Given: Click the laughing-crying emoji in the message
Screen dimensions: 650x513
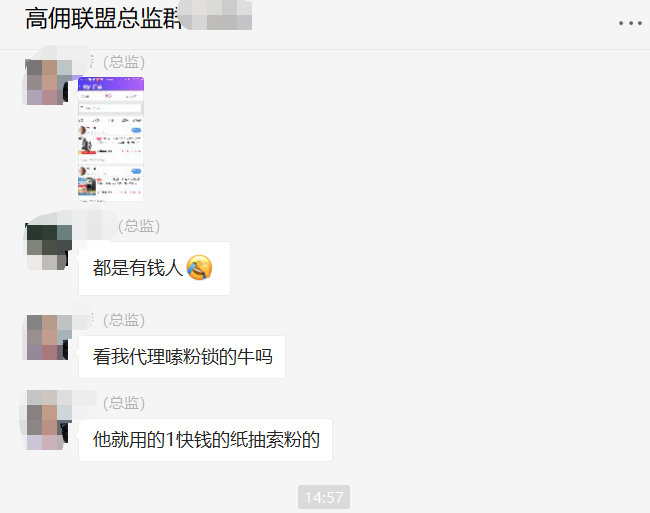Looking at the screenshot, I should pos(199,268).
